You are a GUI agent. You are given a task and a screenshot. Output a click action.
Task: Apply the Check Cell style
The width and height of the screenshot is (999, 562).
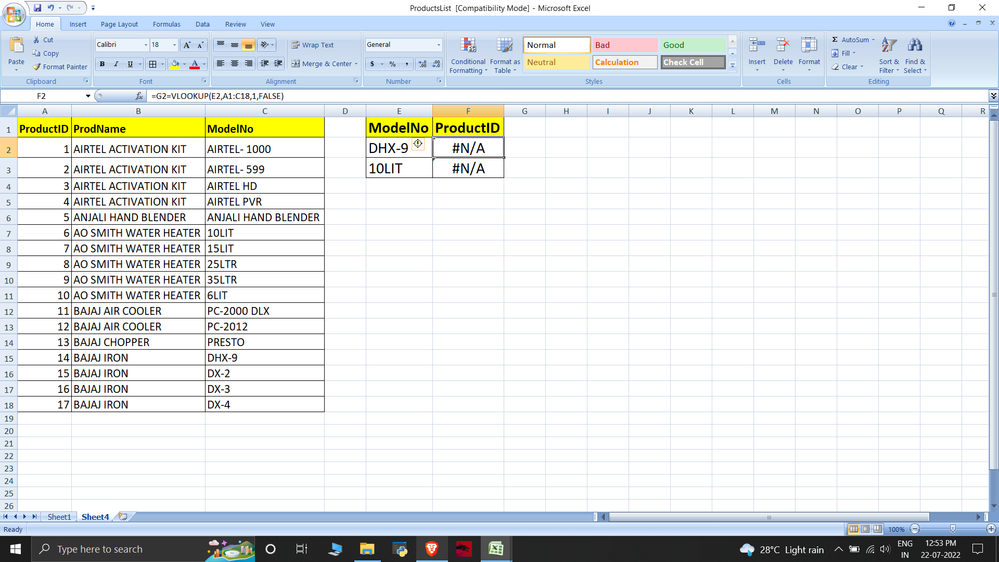point(693,62)
